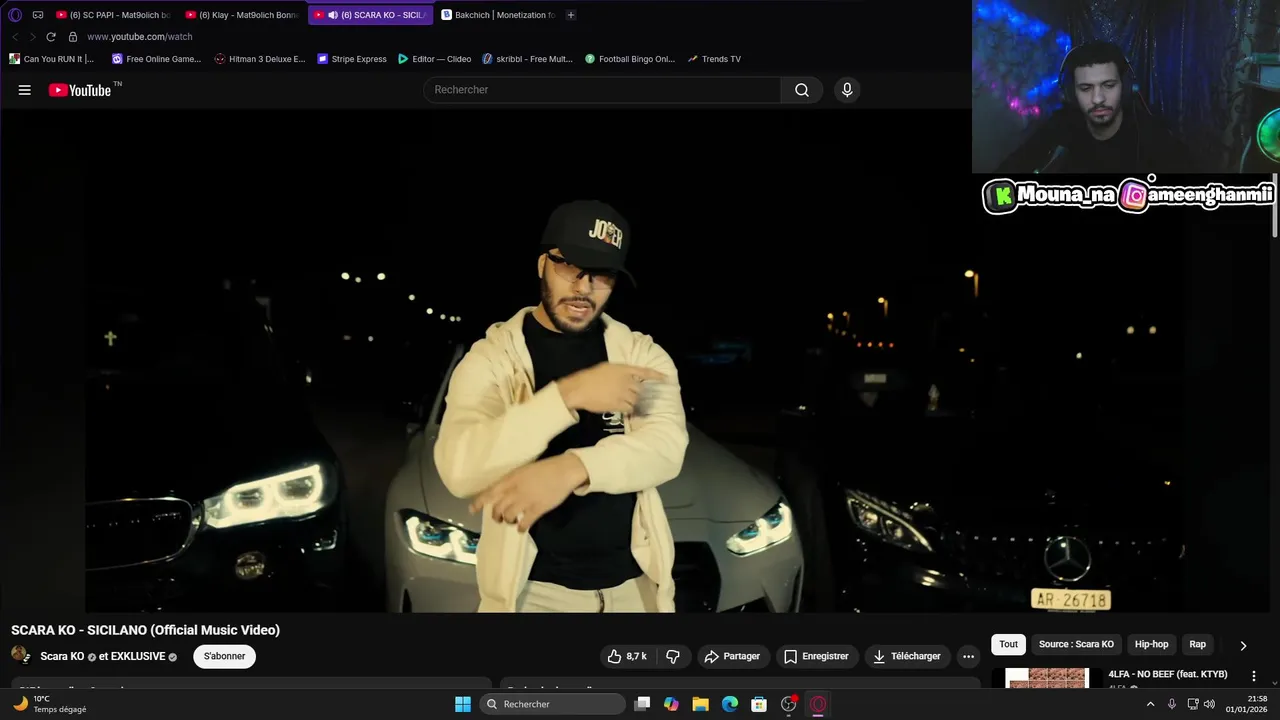Open 4LFA - NO BEEF title link
Viewport: 1280px width, 720px height.
click(x=1168, y=675)
